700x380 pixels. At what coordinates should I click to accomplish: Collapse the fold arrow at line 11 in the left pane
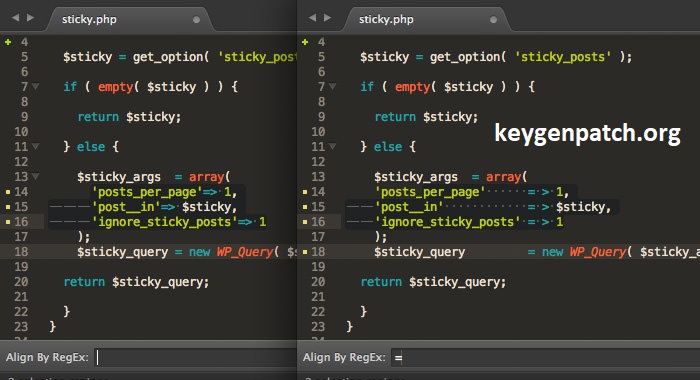click(x=35, y=146)
